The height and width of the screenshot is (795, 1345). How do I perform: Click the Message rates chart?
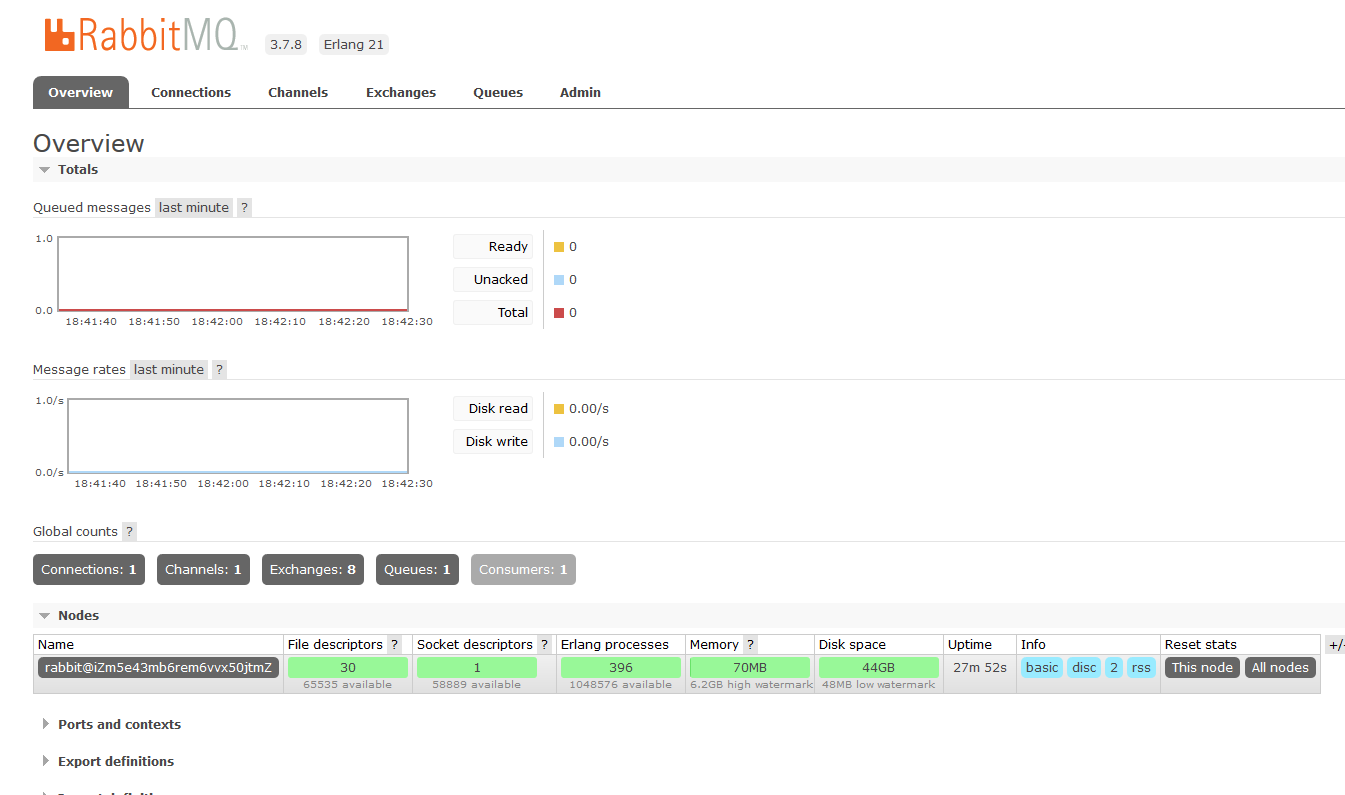(238, 436)
